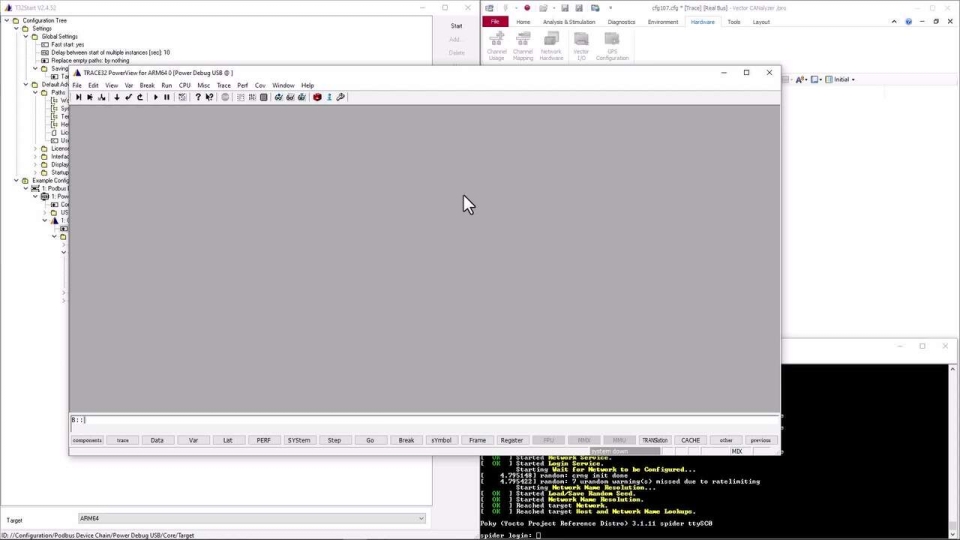Click the first glasses watch icon in TRACE32

click(279, 97)
